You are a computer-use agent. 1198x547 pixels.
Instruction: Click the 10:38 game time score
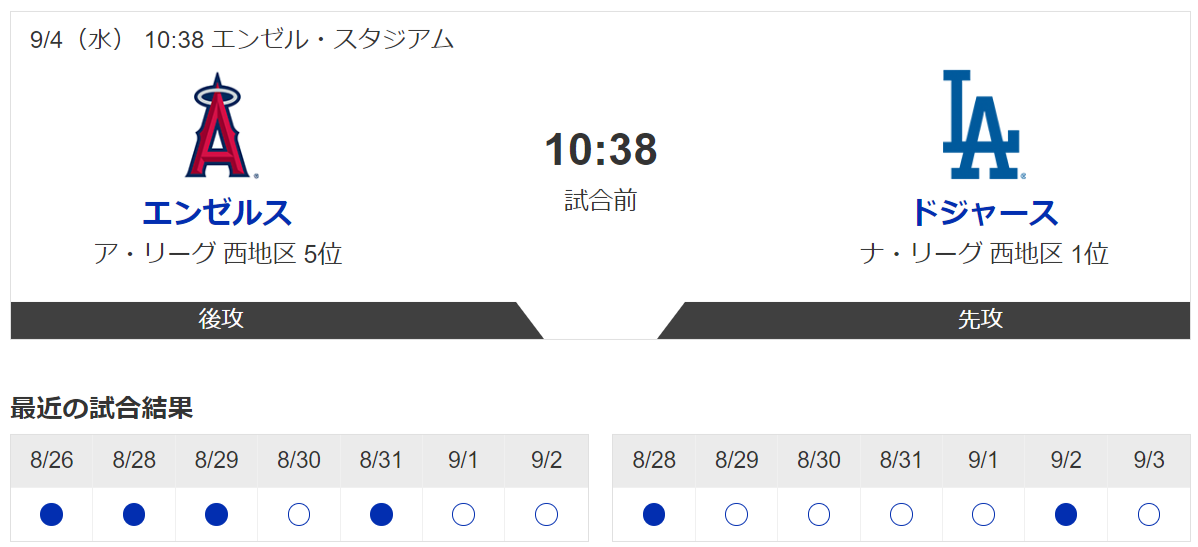point(601,150)
